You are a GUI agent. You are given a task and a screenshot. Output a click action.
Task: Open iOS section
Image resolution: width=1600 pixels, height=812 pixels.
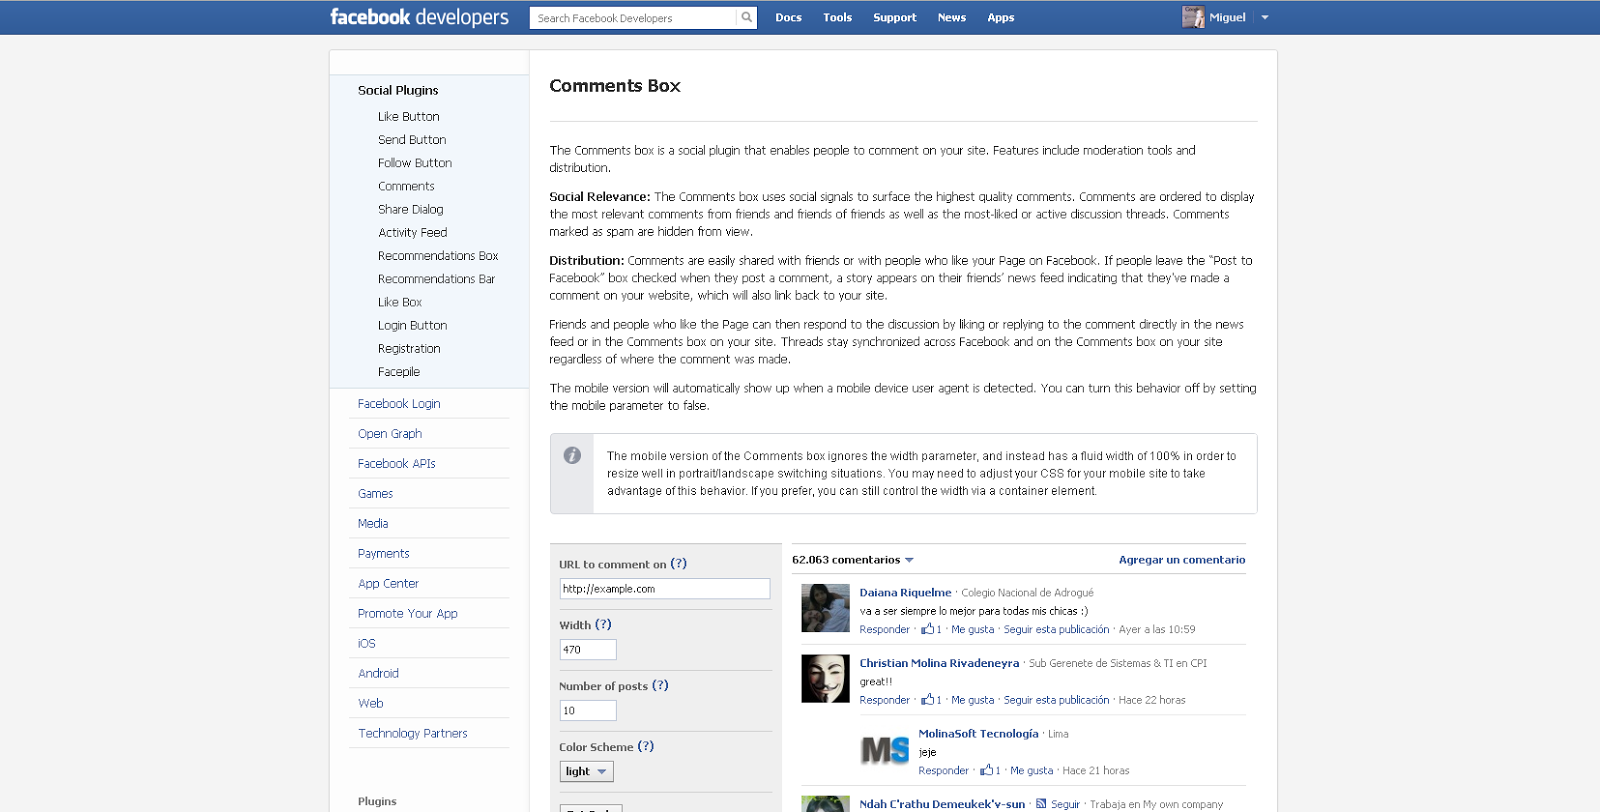point(367,644)
